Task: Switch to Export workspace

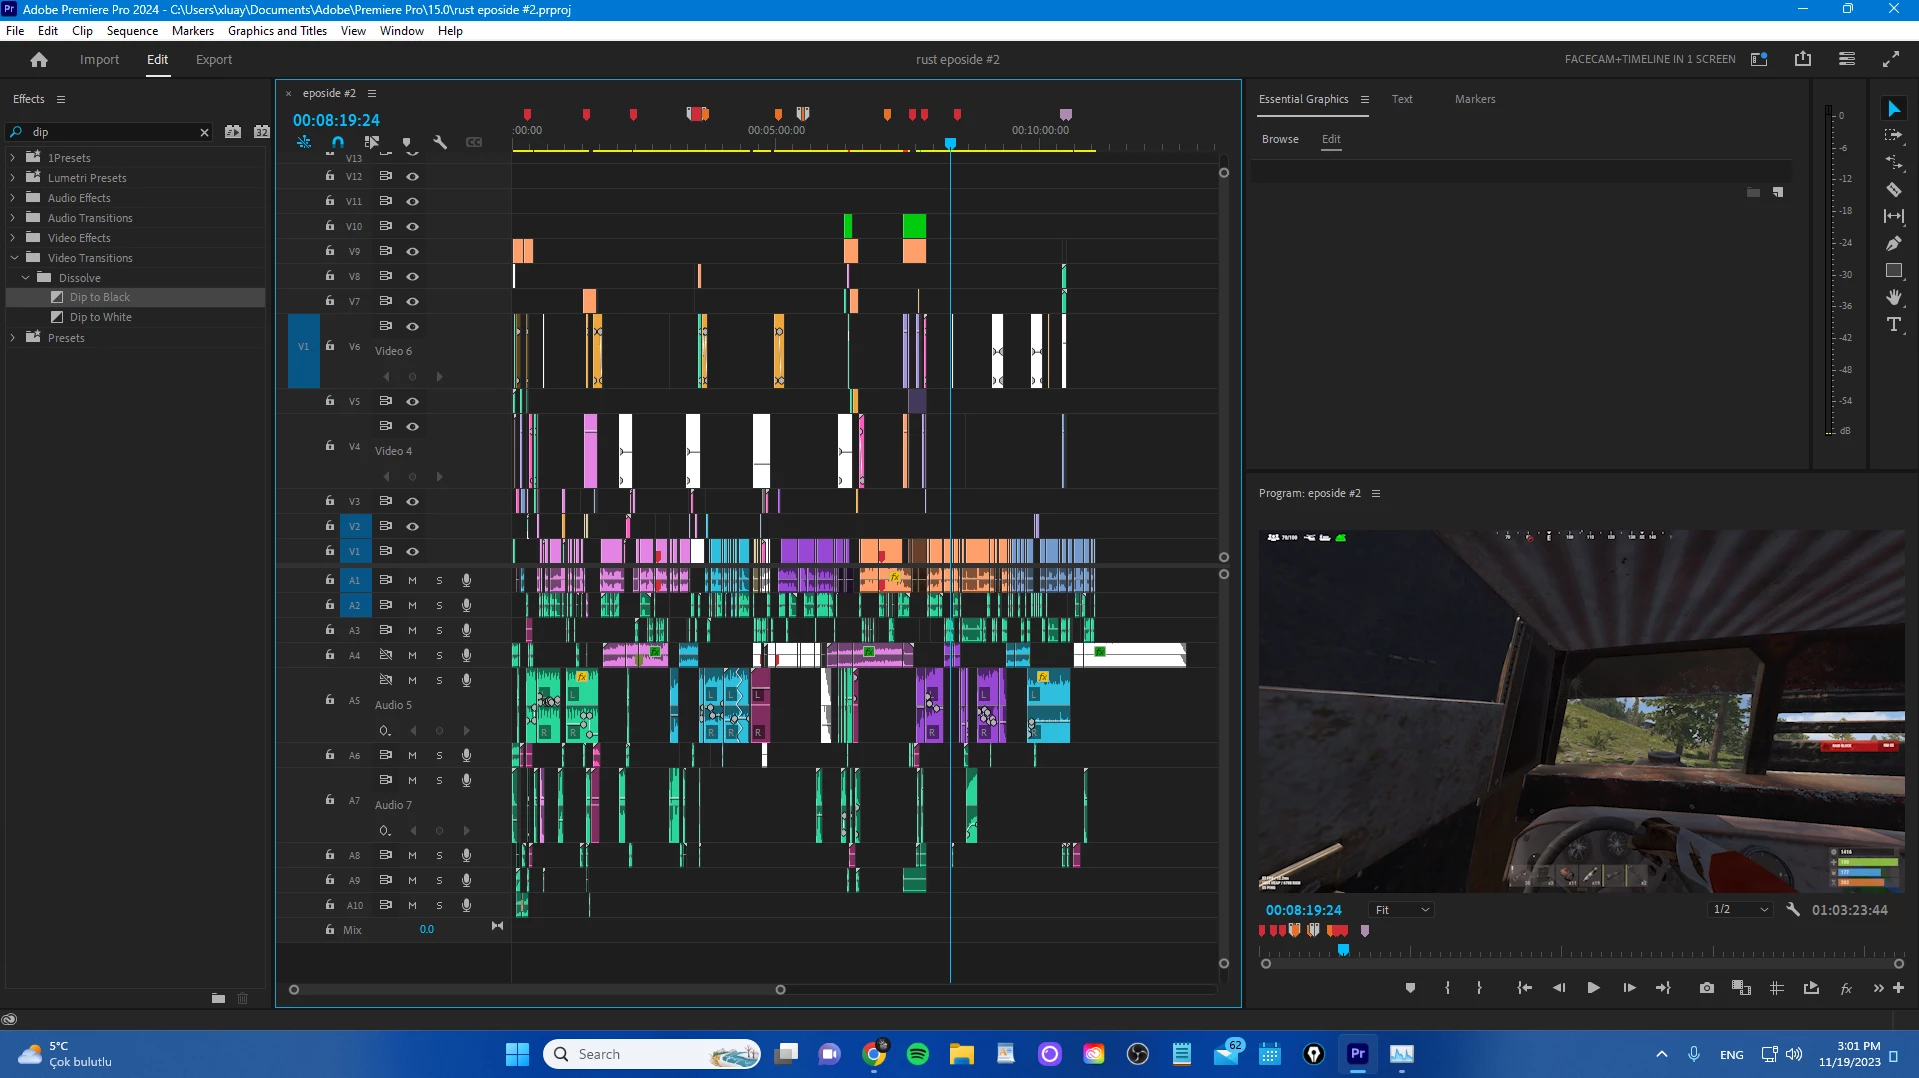Action: pyautogui.click(x=214, y=60)
